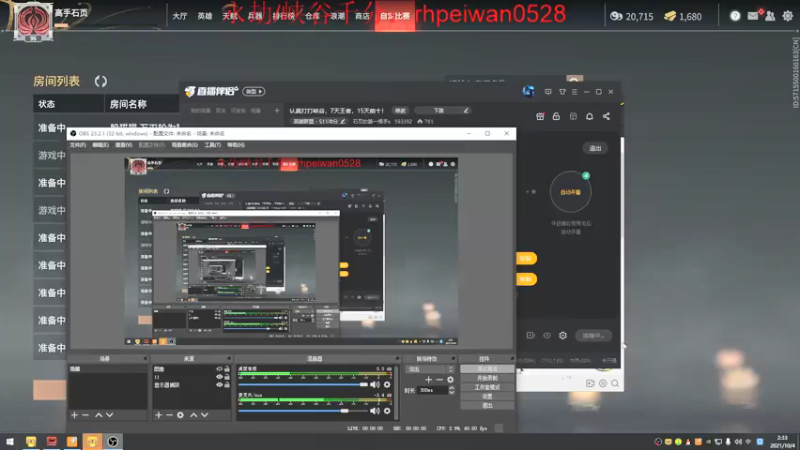Viewport: 800px width, 450px height.
Task: Refresh the 房间列表 room list
Action: [x=101, y=81]
